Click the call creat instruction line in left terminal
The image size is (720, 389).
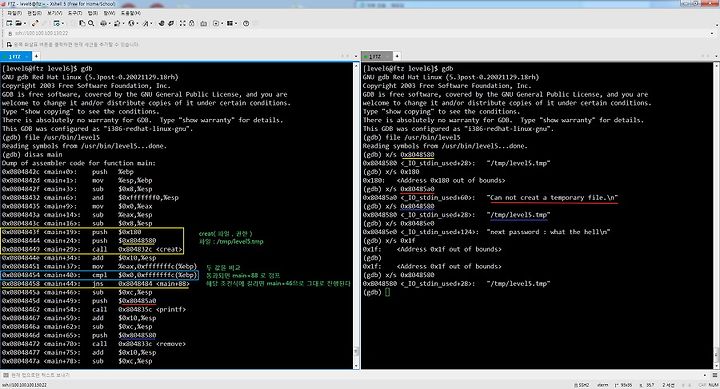92,249
